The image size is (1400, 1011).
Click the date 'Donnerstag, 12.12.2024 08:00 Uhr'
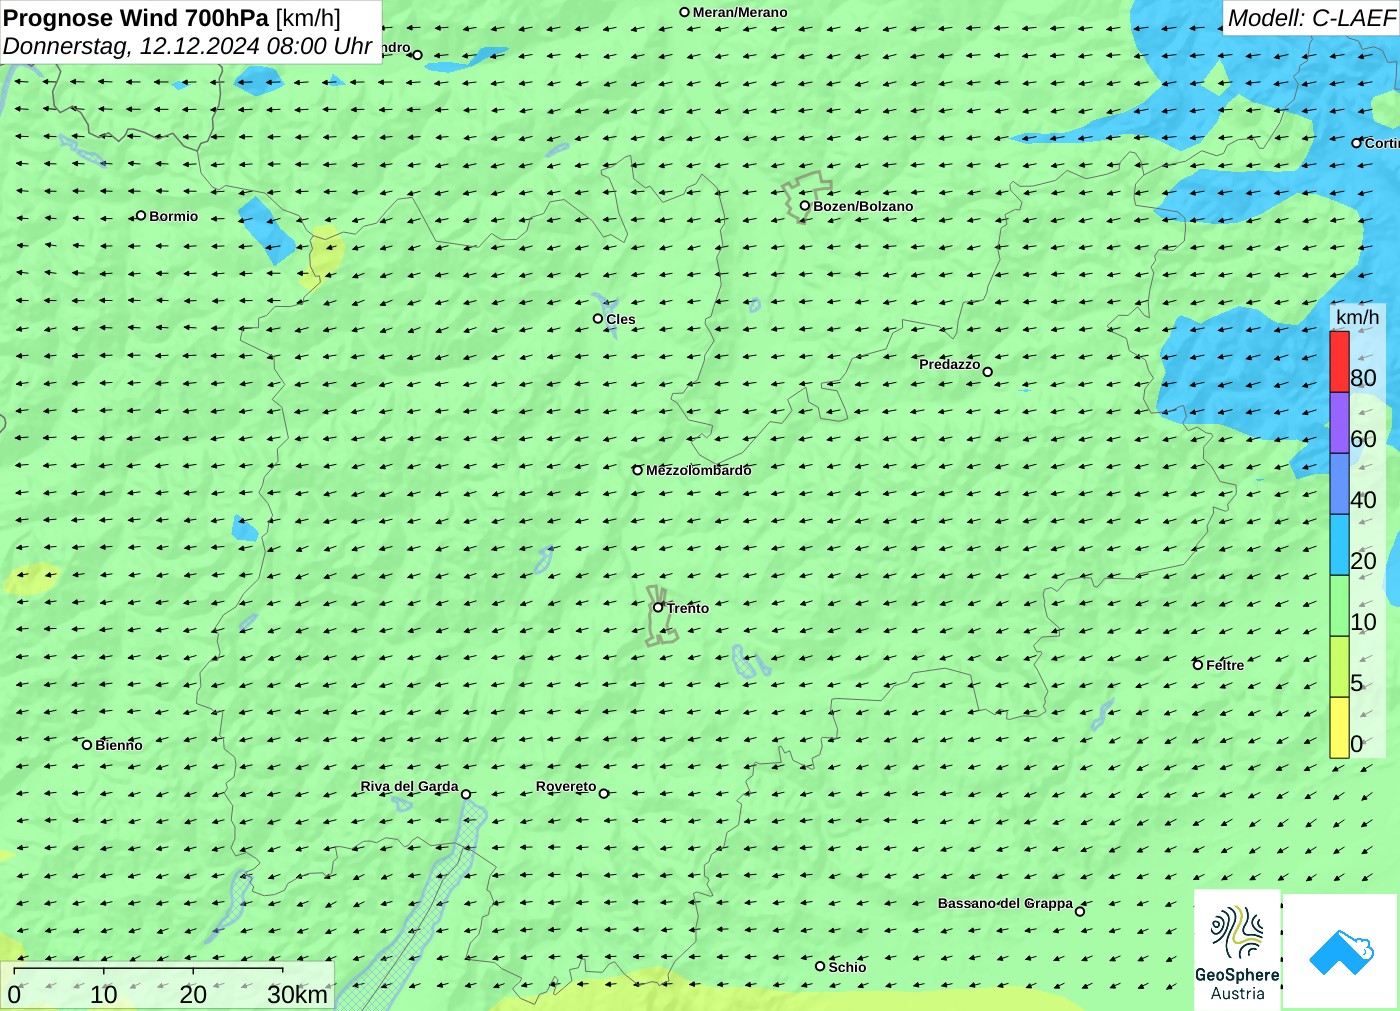coord(187,46)
